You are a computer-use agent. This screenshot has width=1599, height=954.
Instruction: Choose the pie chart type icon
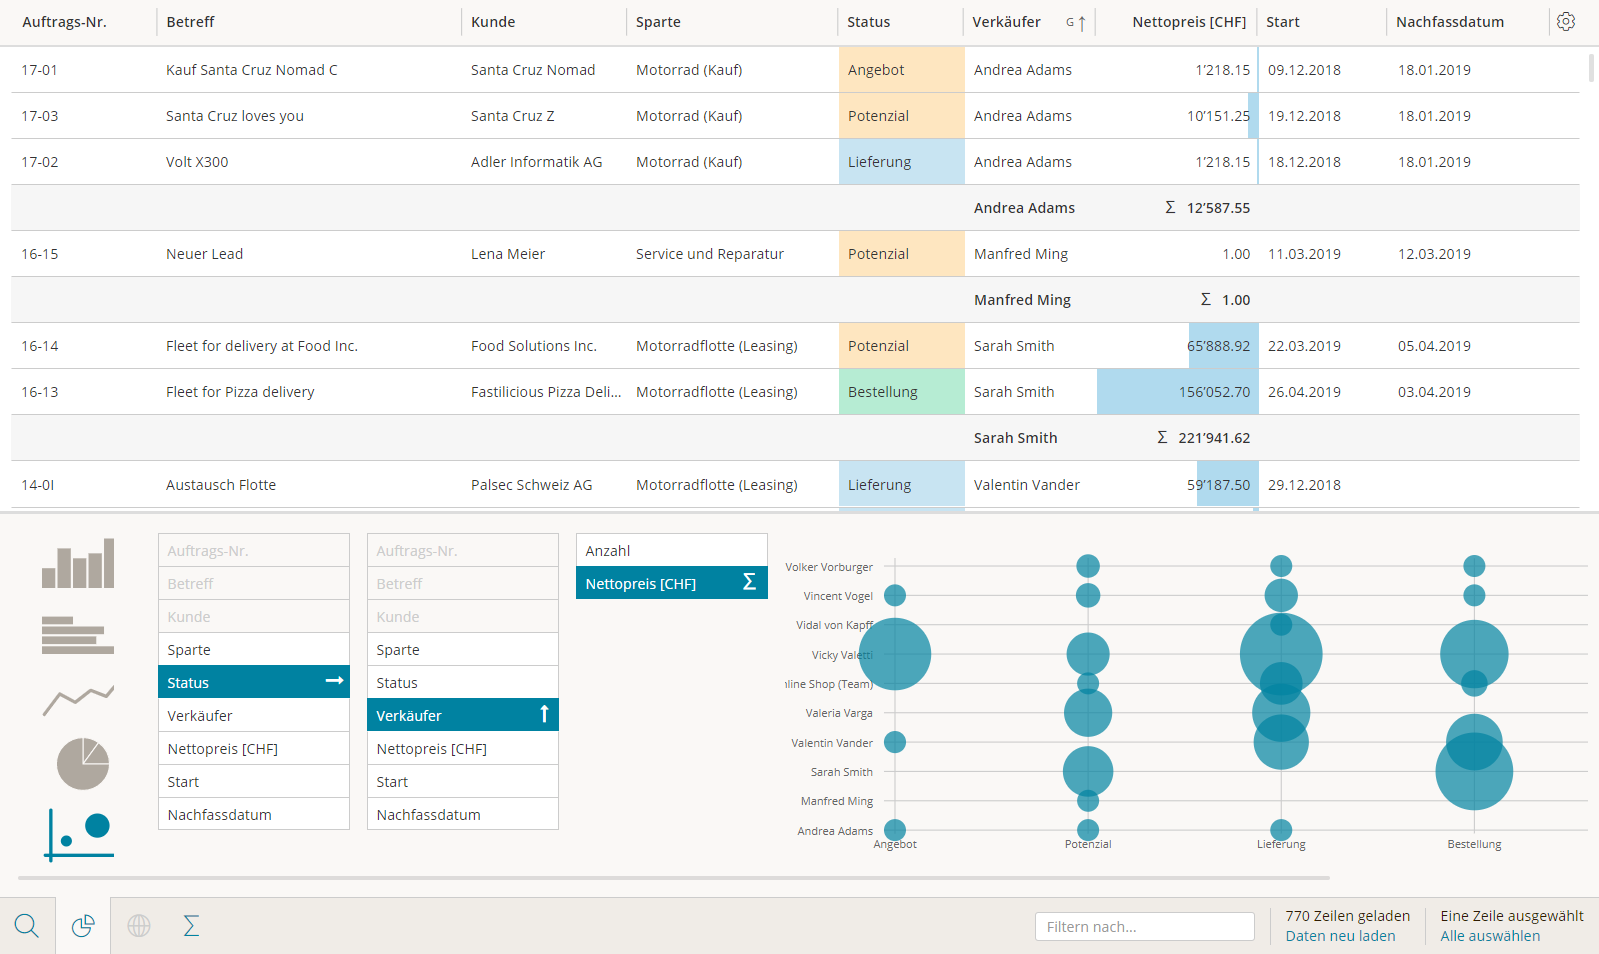83,764
